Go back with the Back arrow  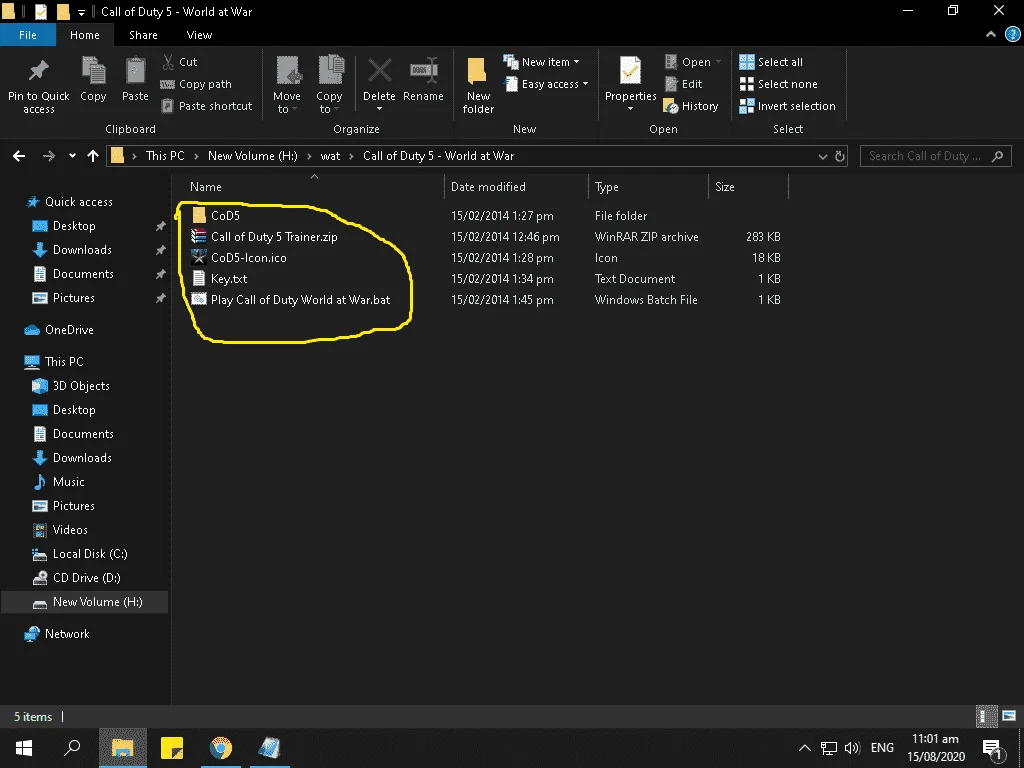point(19,156)
